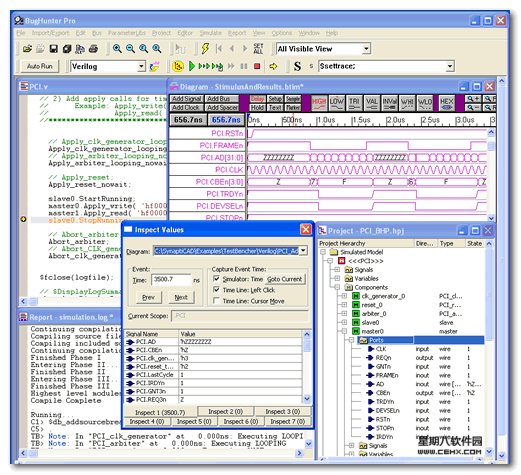Select the VAL waveform state button
This screenshot has width=521, height=475.
click(372, 103)
